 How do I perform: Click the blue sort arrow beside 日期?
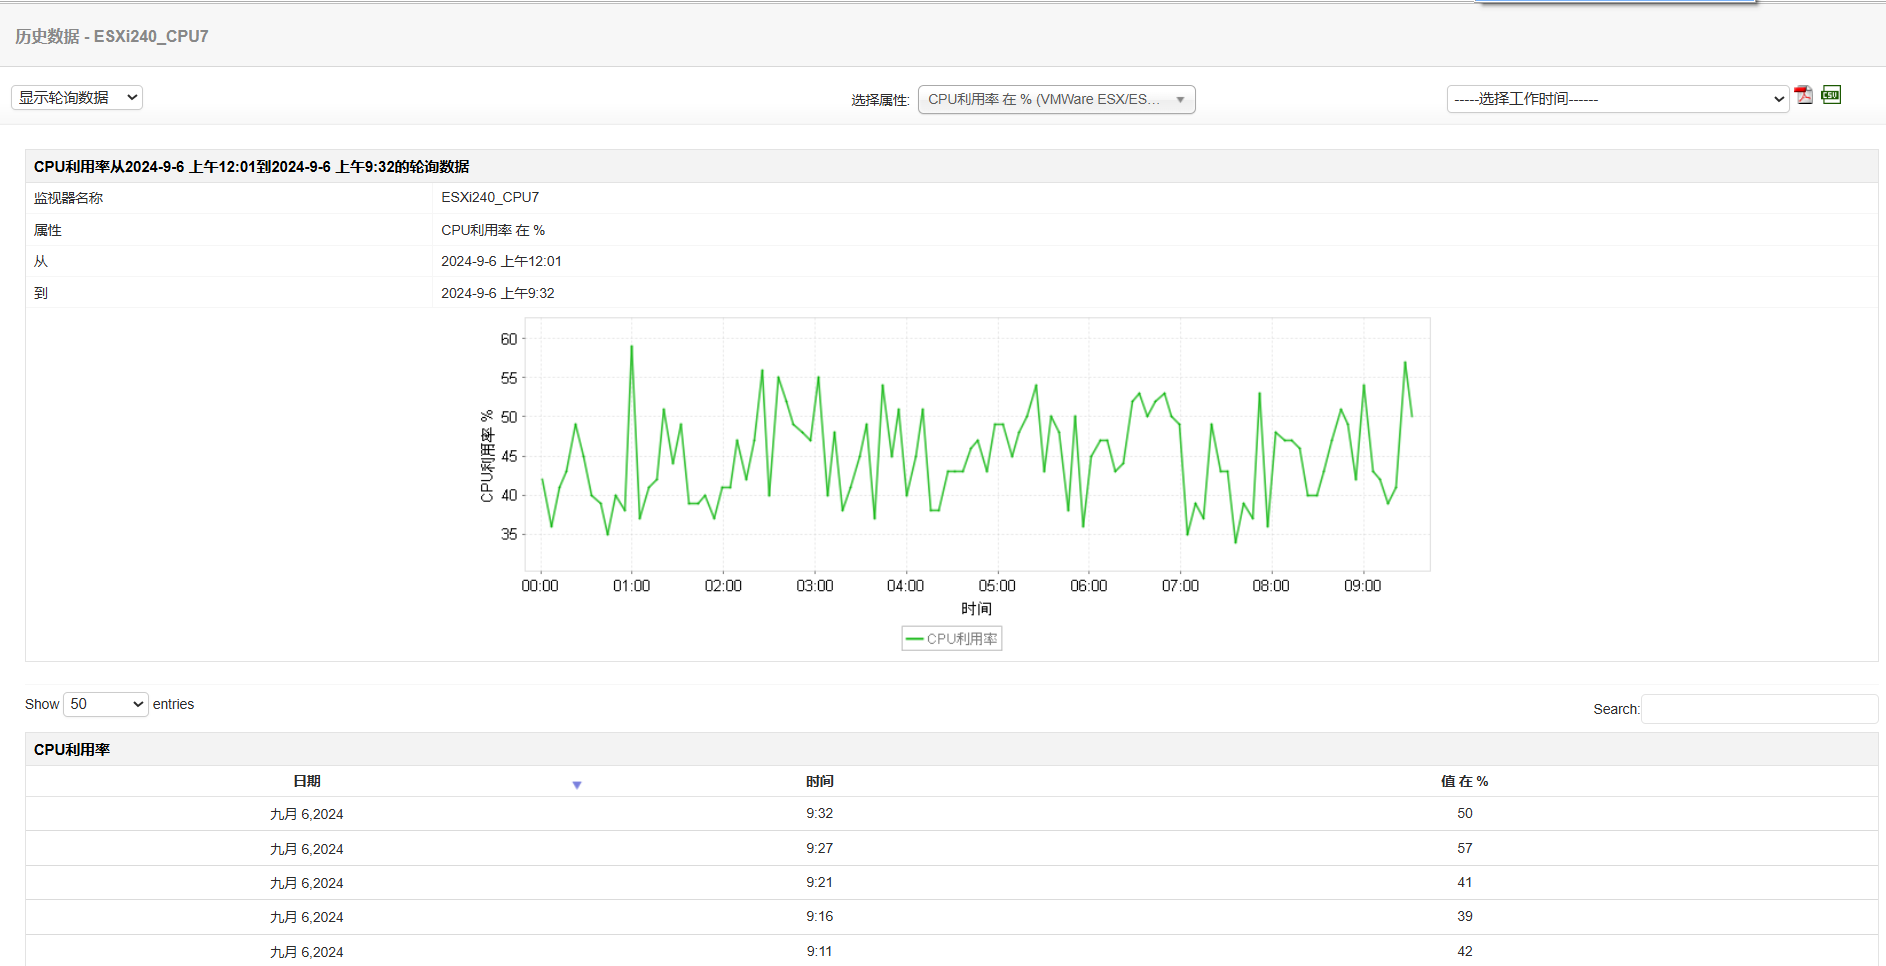point(577,785)
